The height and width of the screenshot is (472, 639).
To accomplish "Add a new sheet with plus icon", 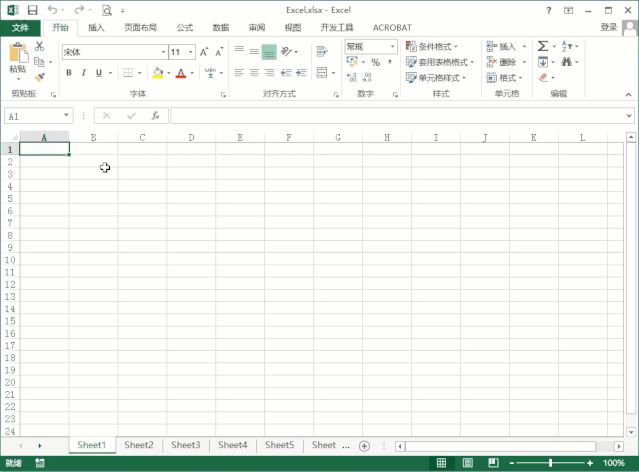I will [364, 445].
